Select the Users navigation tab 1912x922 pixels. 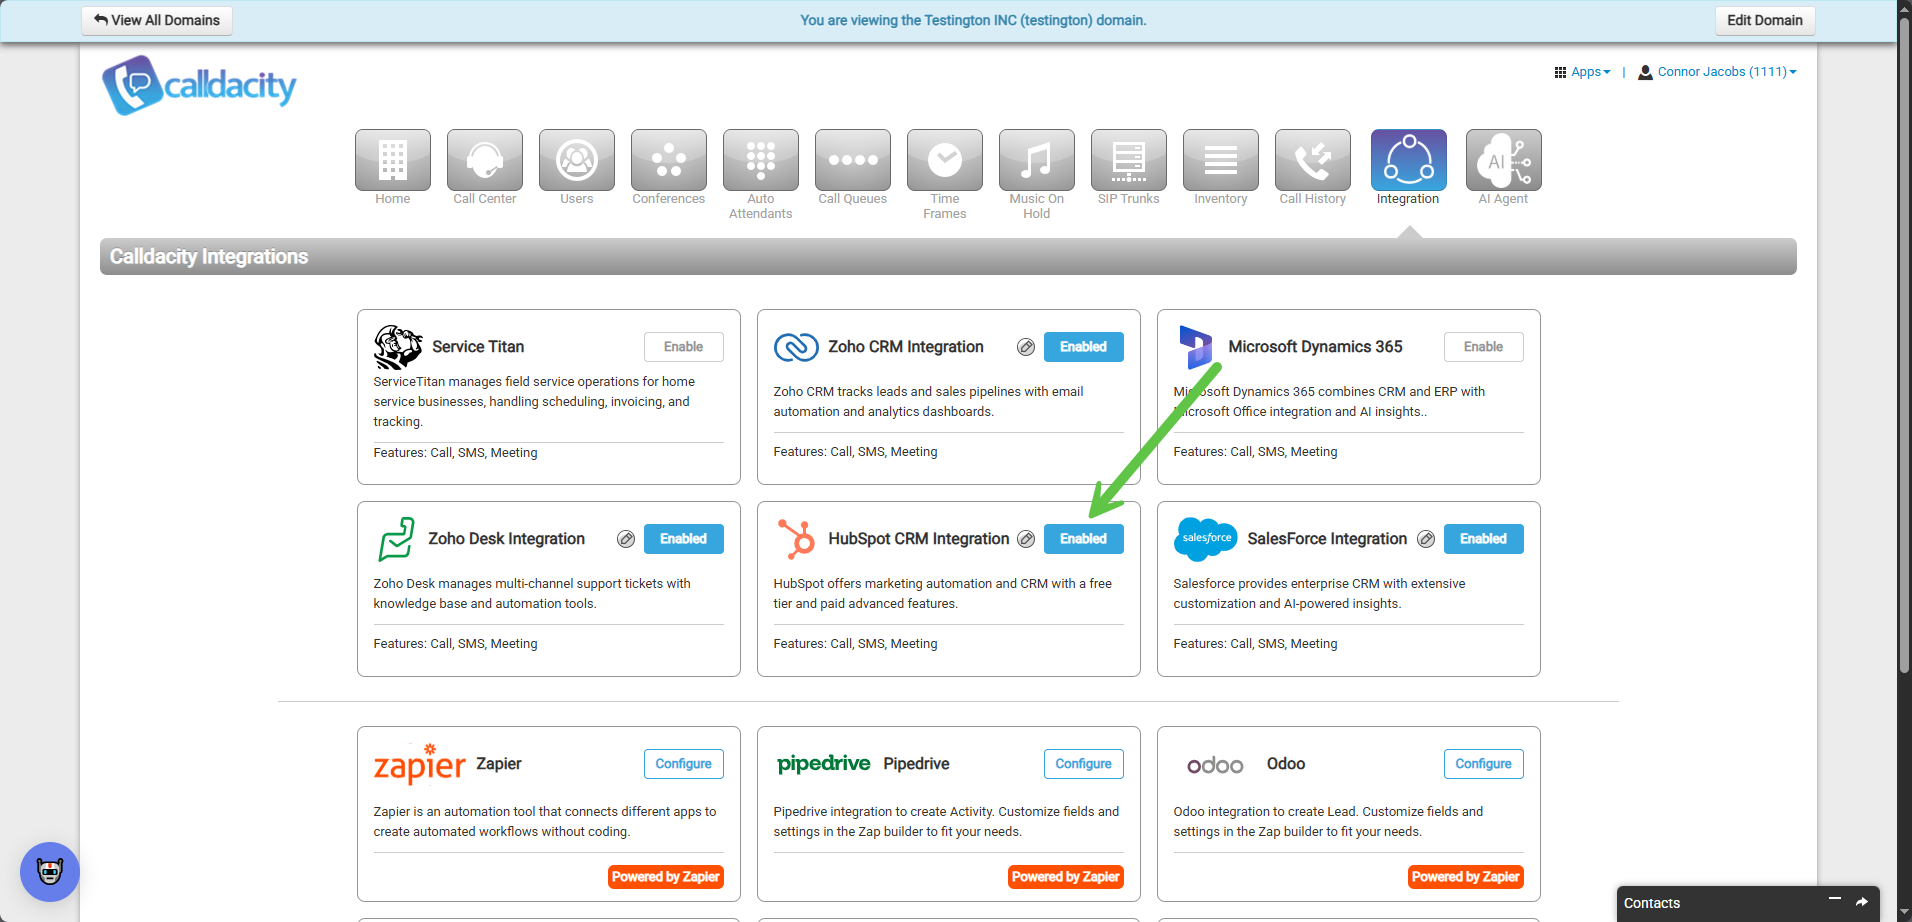point(576,160)
